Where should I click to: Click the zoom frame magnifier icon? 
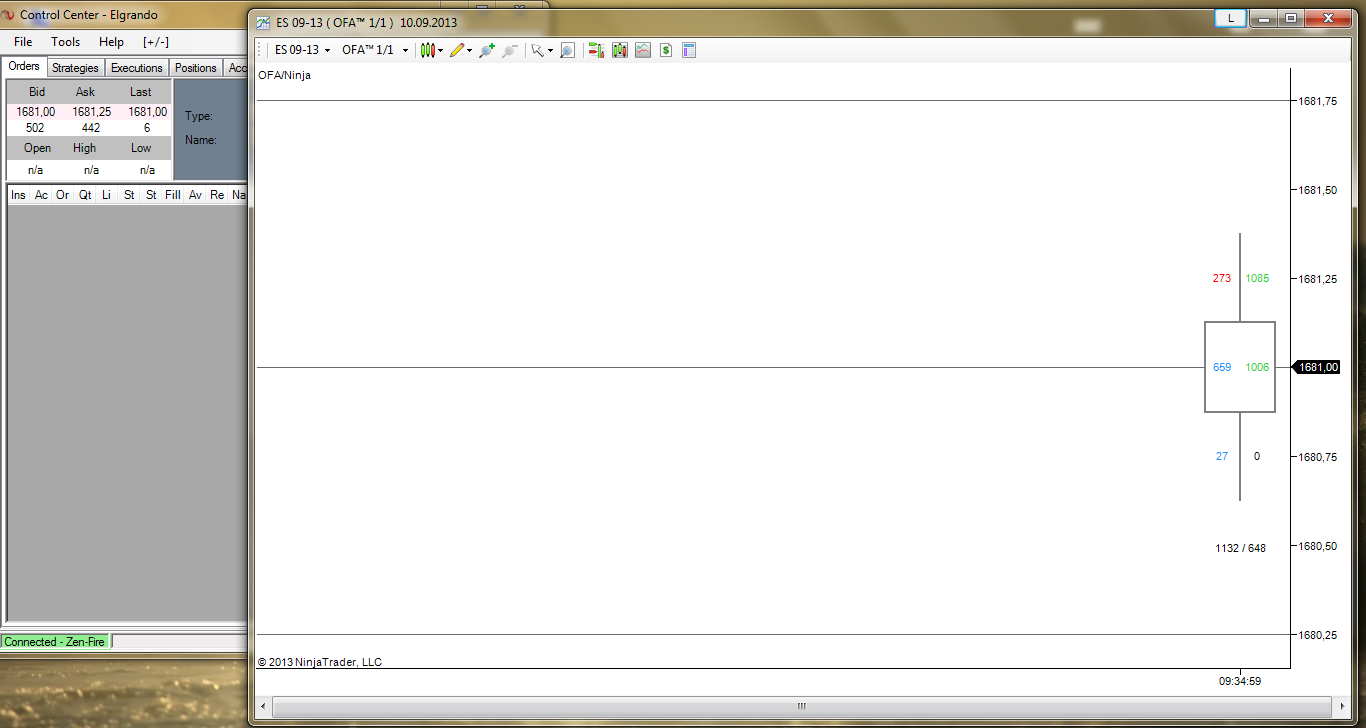coord(567,50)
